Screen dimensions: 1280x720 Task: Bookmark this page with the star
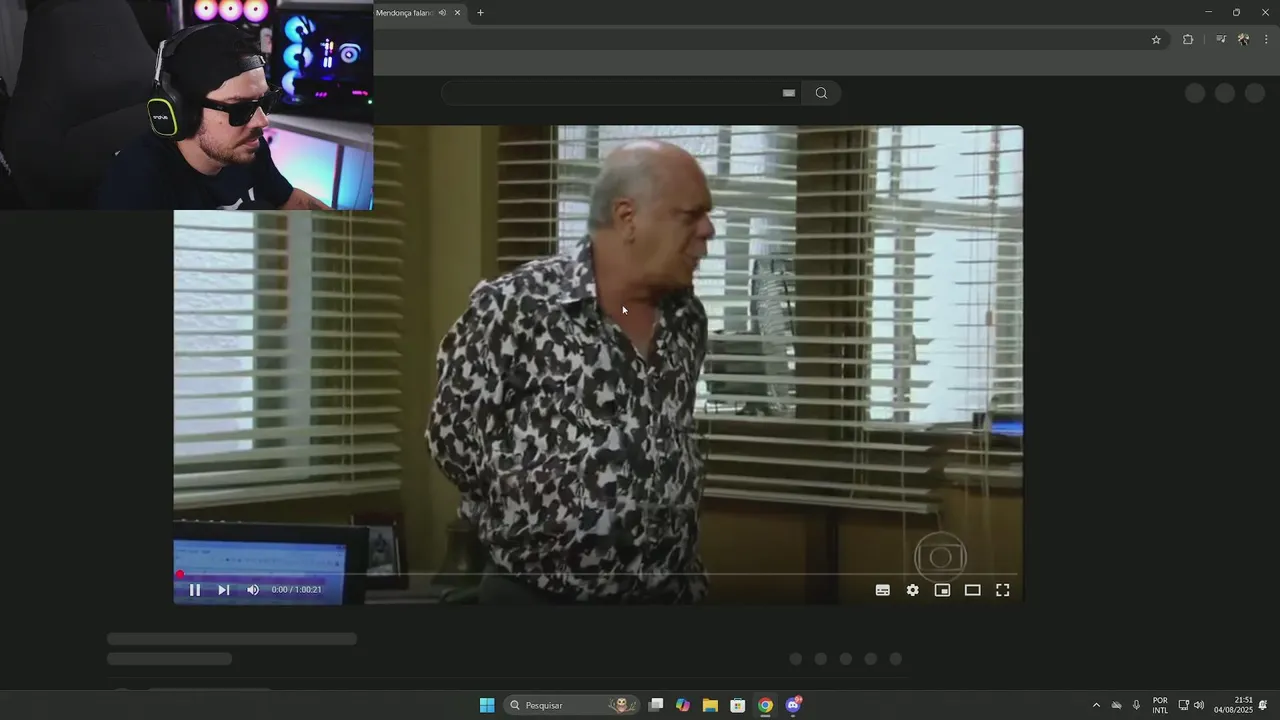[x=1156, y=40]
